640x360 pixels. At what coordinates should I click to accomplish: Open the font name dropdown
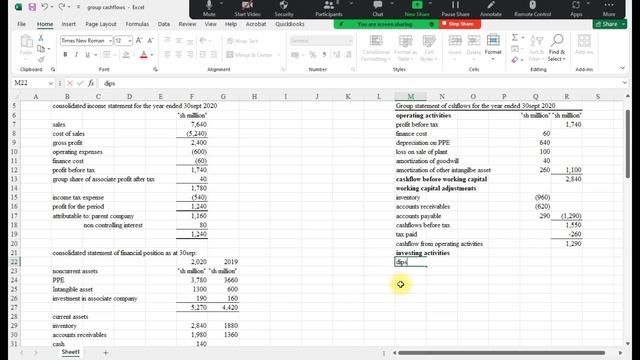(110, 41)
